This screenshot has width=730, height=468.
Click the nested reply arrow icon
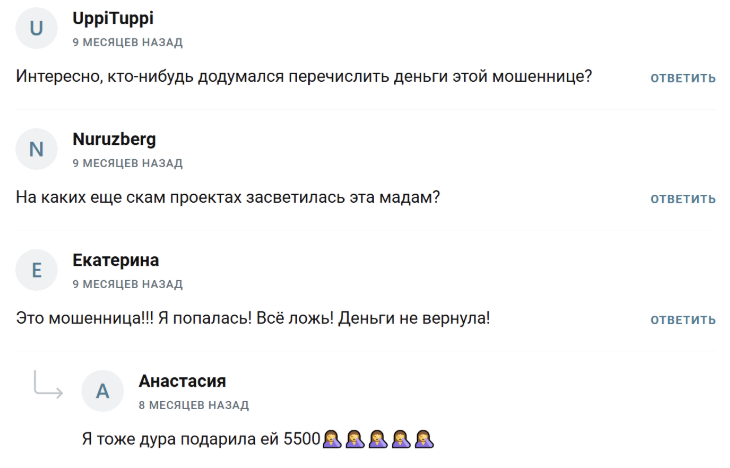point(48,385)
